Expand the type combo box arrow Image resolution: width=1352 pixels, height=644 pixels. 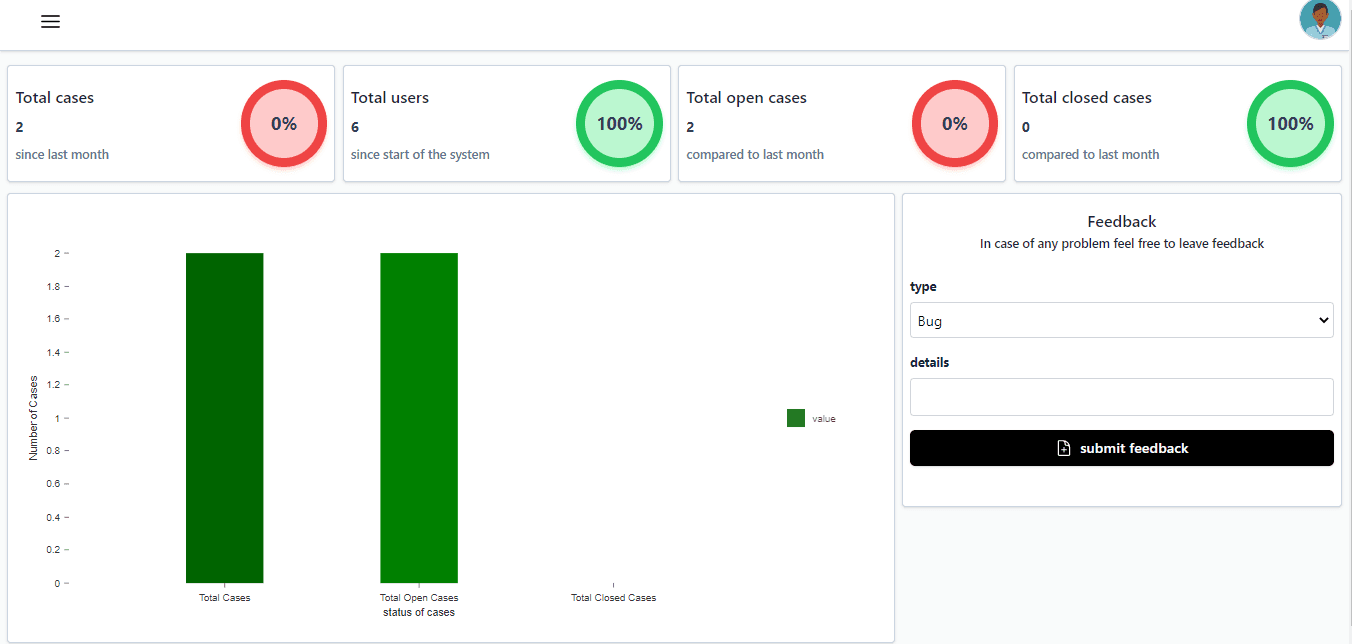(1325, 320)
